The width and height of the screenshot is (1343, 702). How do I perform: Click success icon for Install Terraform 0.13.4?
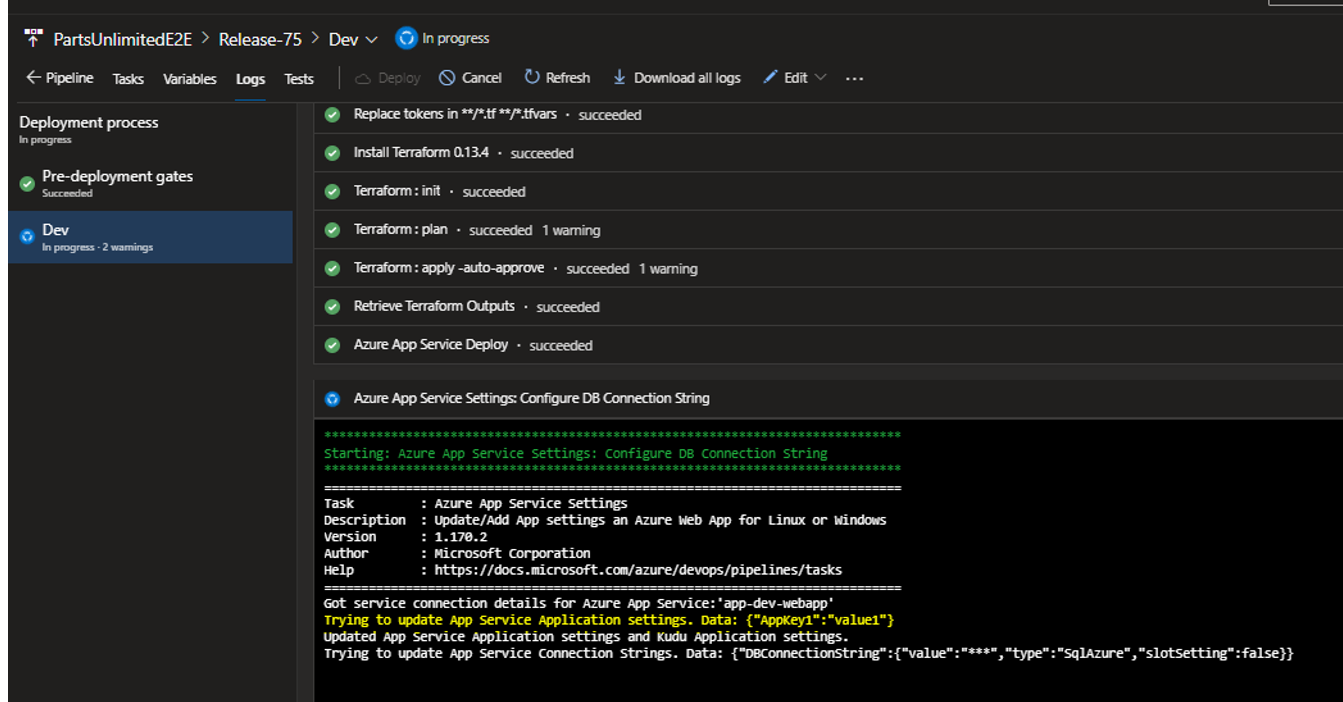[332, 153]
